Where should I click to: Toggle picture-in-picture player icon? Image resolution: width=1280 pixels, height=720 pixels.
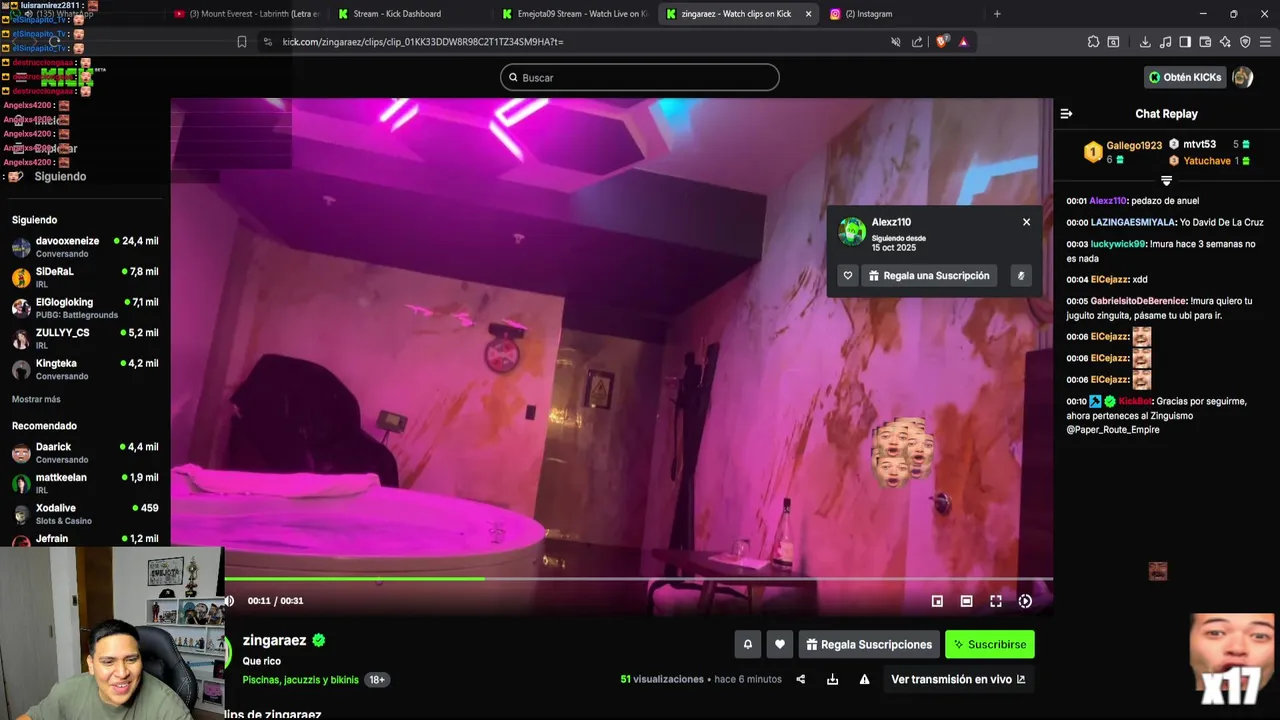(x=937, y=601)
